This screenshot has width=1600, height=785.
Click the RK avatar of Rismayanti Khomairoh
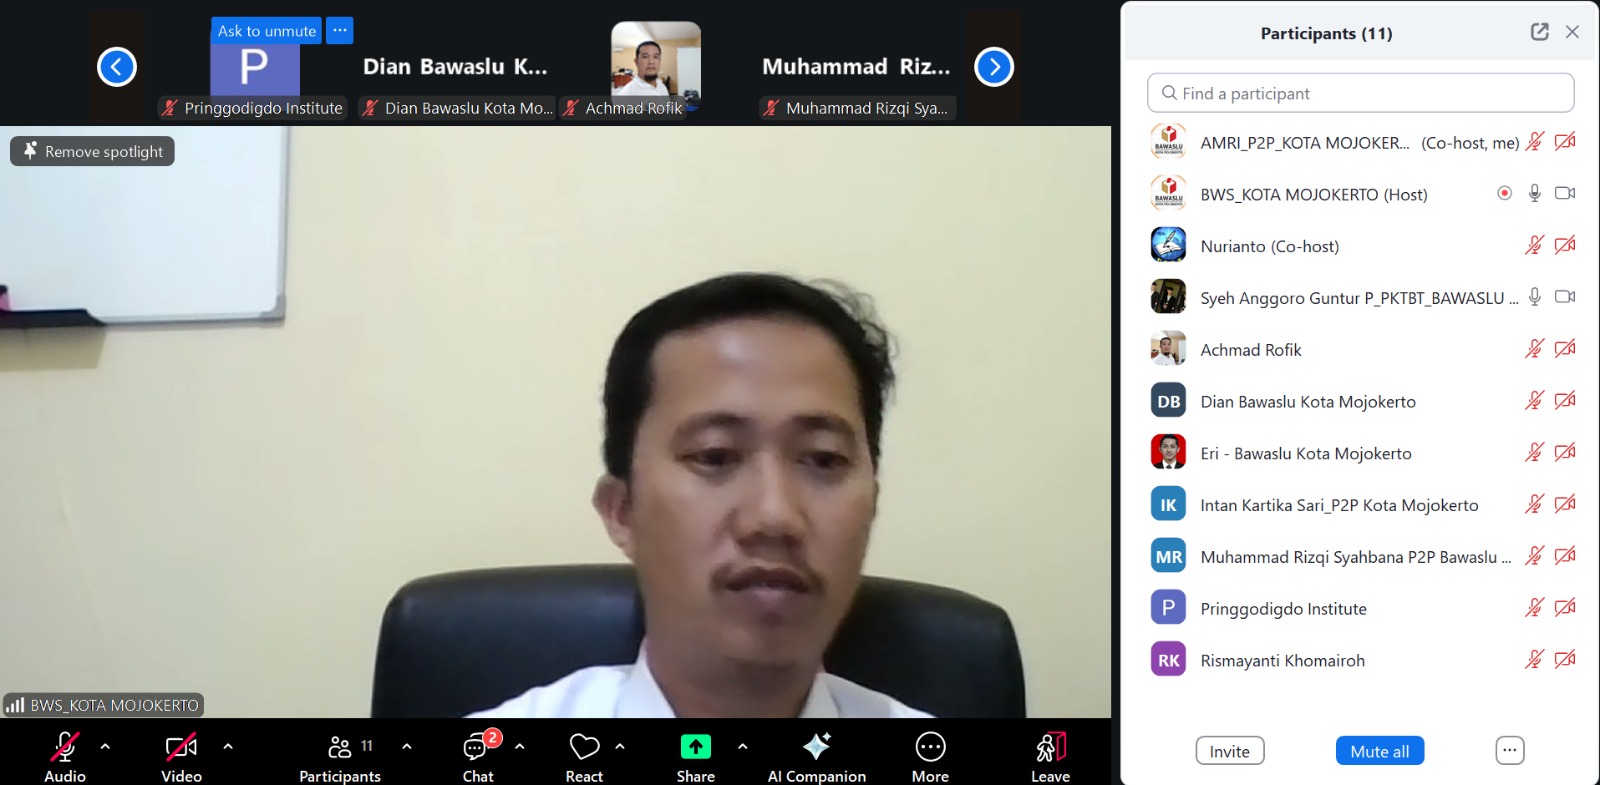[1168, 660]
